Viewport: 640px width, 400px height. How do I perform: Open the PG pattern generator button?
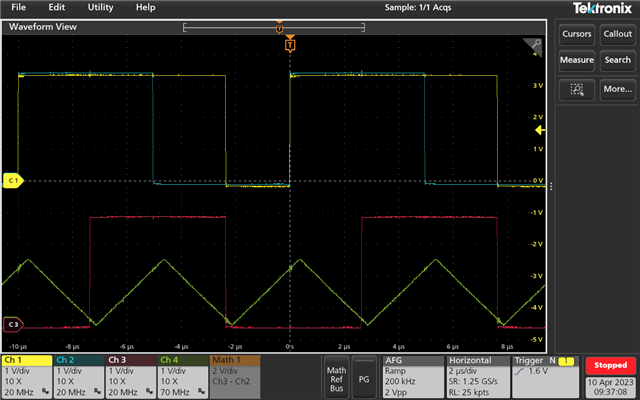point(363,379)
